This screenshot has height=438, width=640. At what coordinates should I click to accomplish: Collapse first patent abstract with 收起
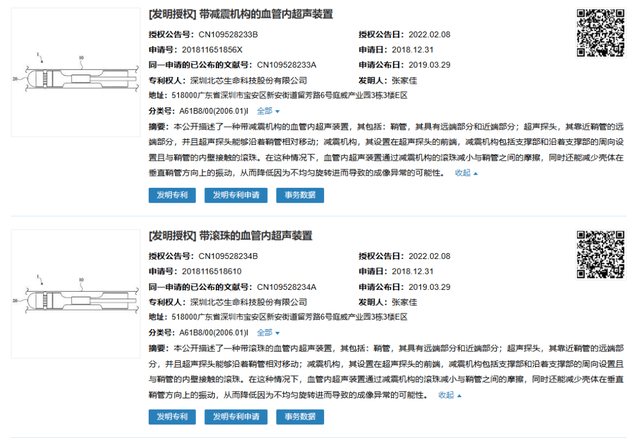click(466, 173)
